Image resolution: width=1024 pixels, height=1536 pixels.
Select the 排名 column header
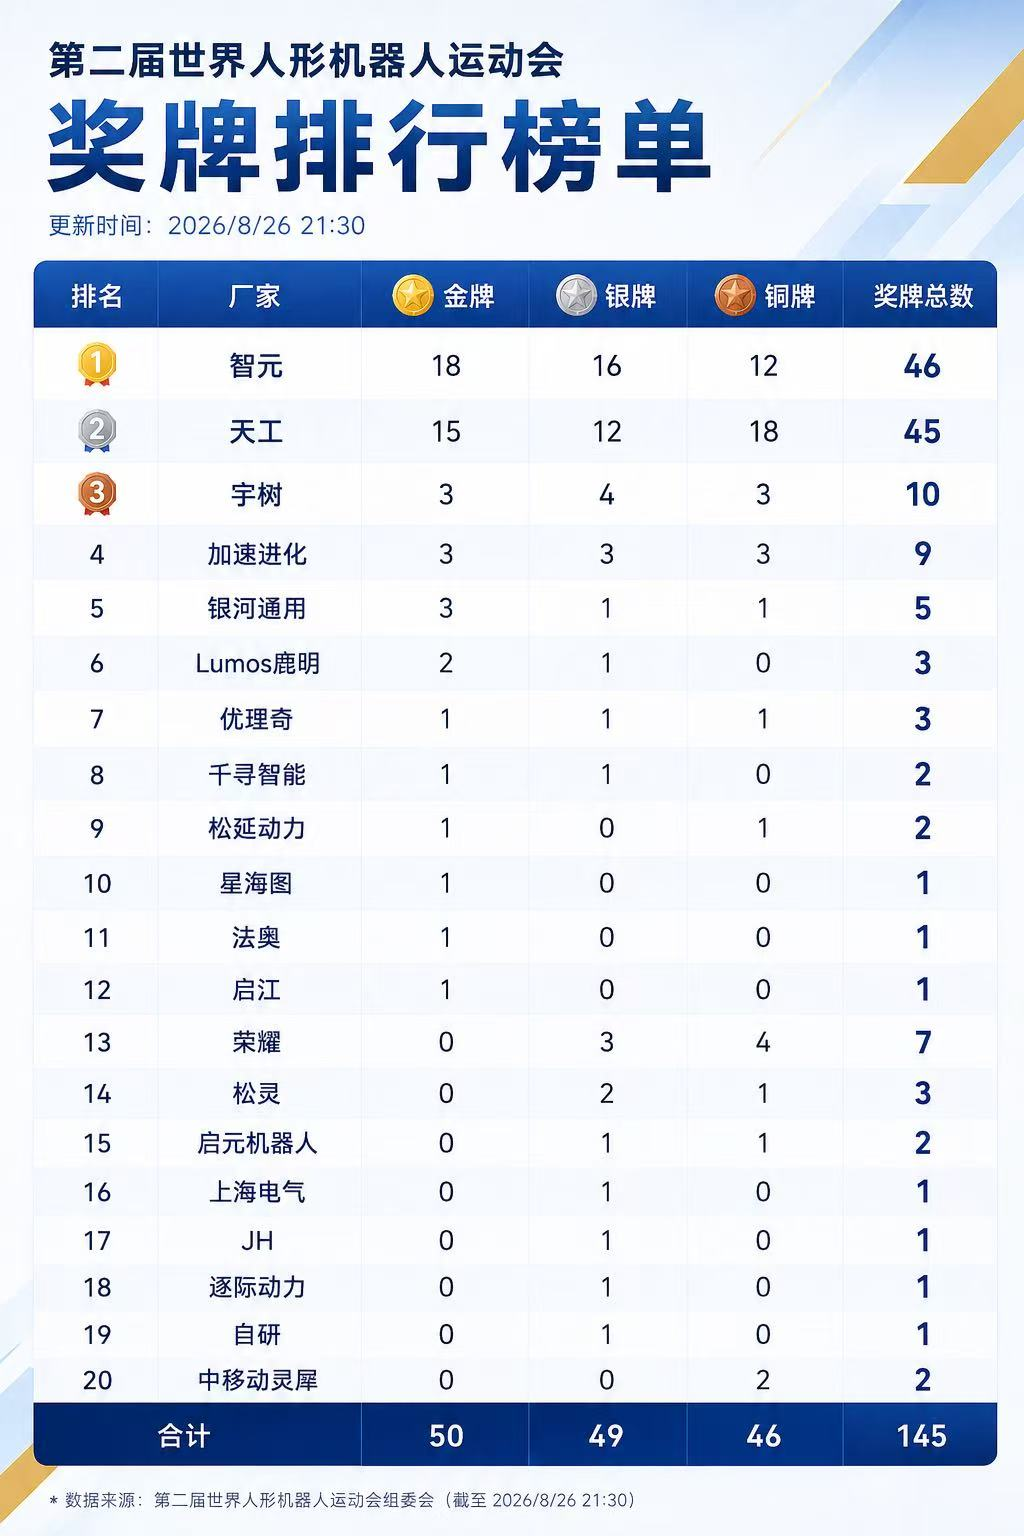point(97,296)
